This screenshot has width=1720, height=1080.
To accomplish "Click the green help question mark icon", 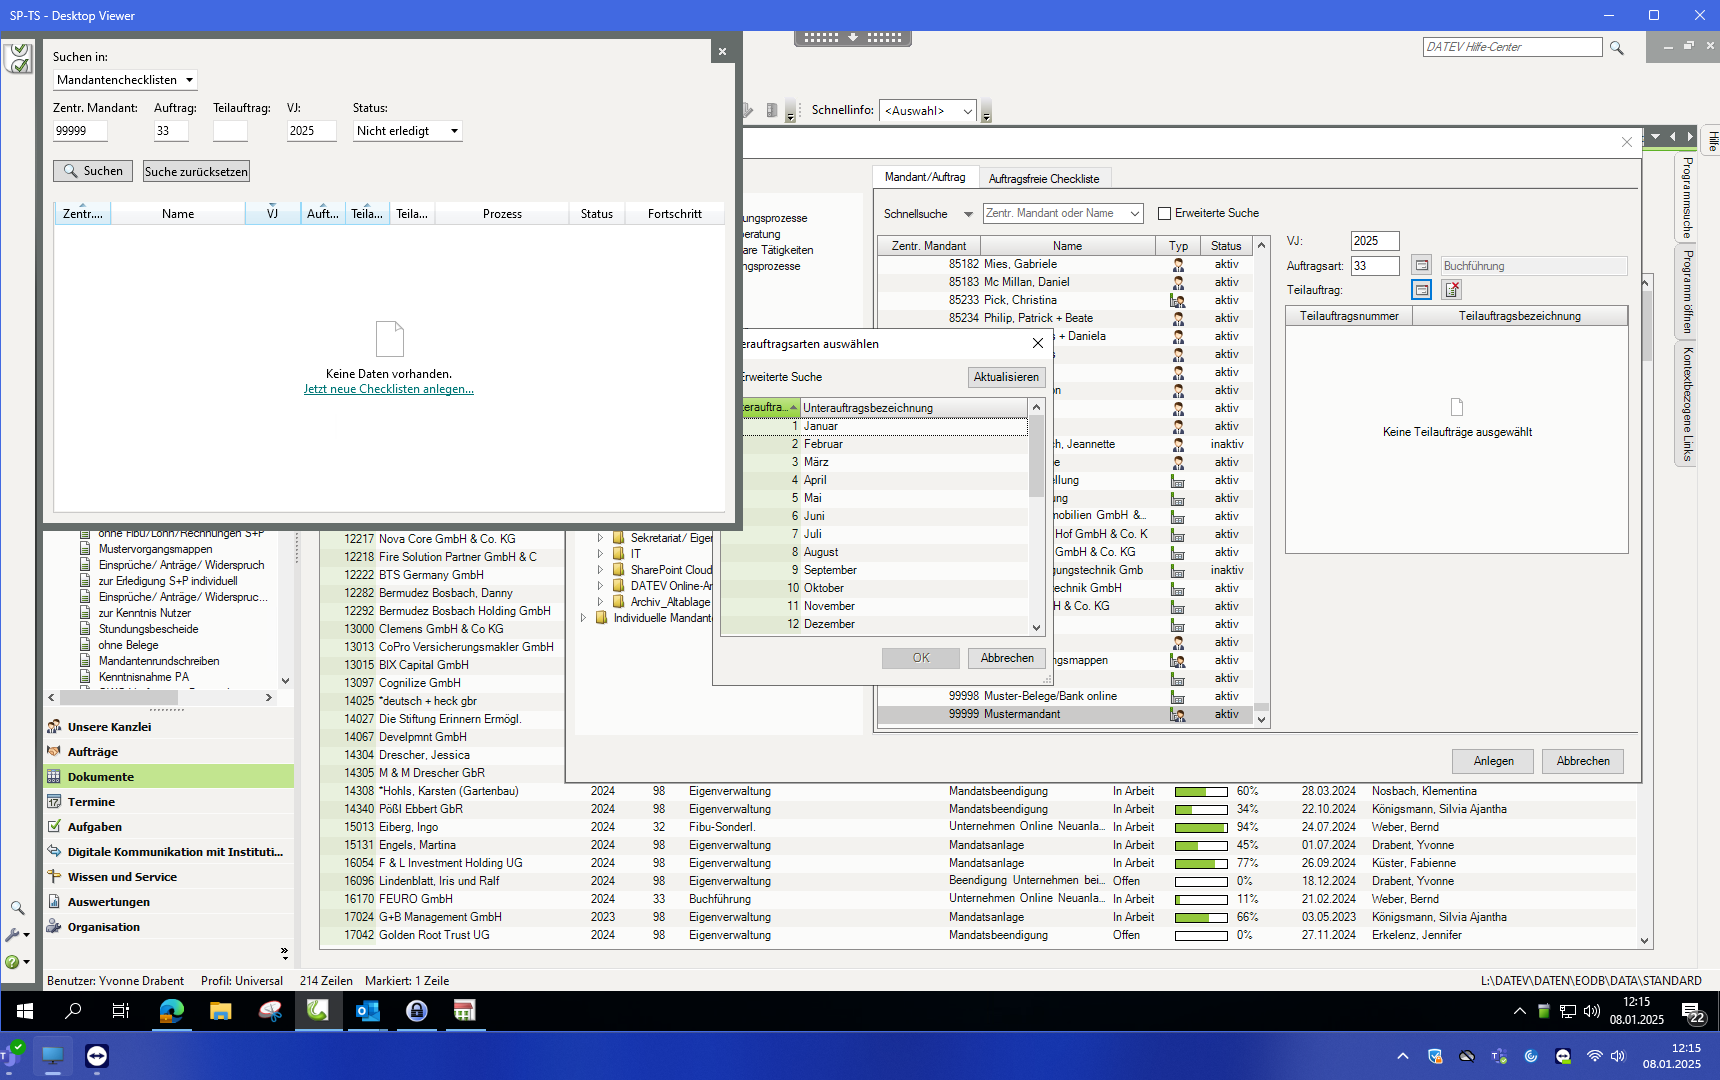I will point(12,962).
